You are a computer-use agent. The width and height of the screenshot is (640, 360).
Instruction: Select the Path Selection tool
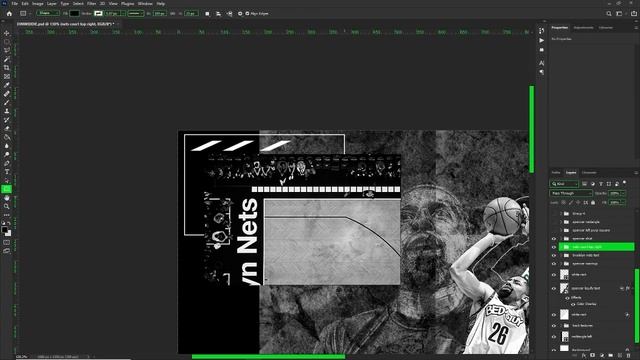[7, 180]
